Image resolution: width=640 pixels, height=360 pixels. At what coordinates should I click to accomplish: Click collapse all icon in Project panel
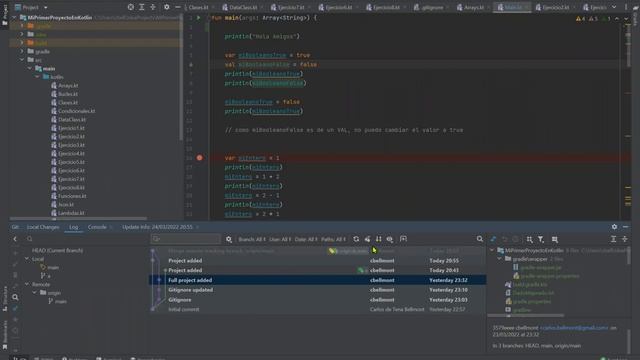coord(153,7)
